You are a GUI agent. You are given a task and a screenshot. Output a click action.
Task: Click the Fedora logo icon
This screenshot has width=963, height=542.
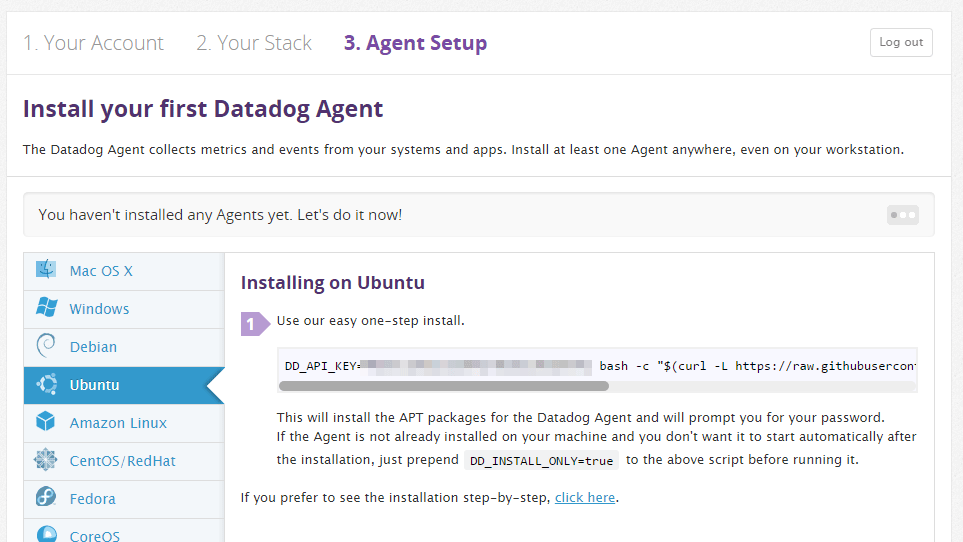coord(46,497)
